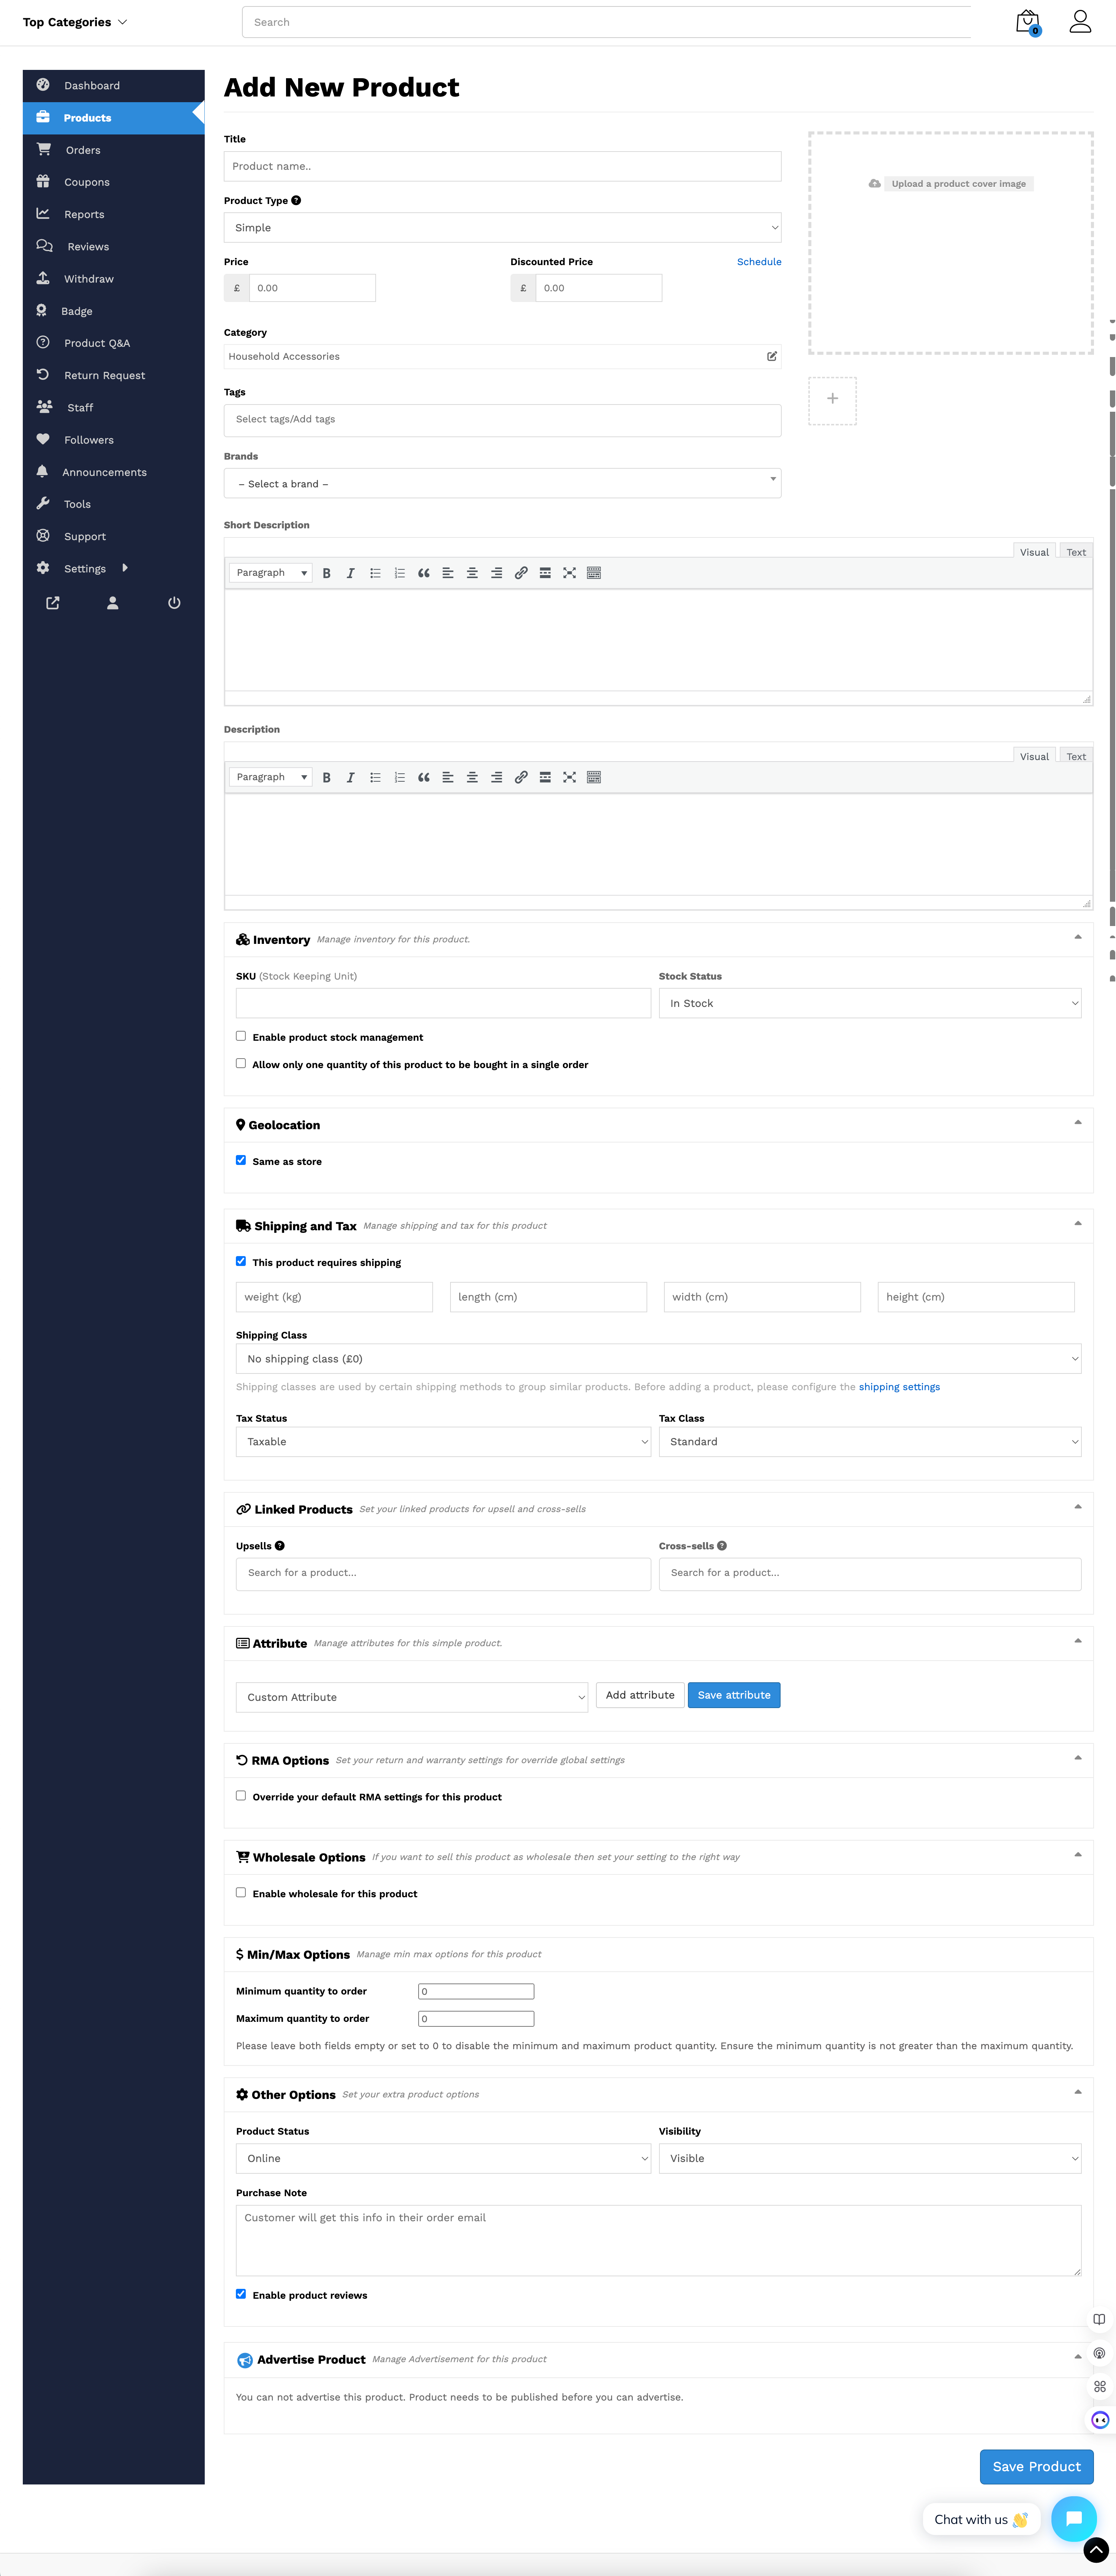Insert link in Short Description editor
Image resolution: width=1116 pixels, height=2576 pixels.
[x=521, y=573]
